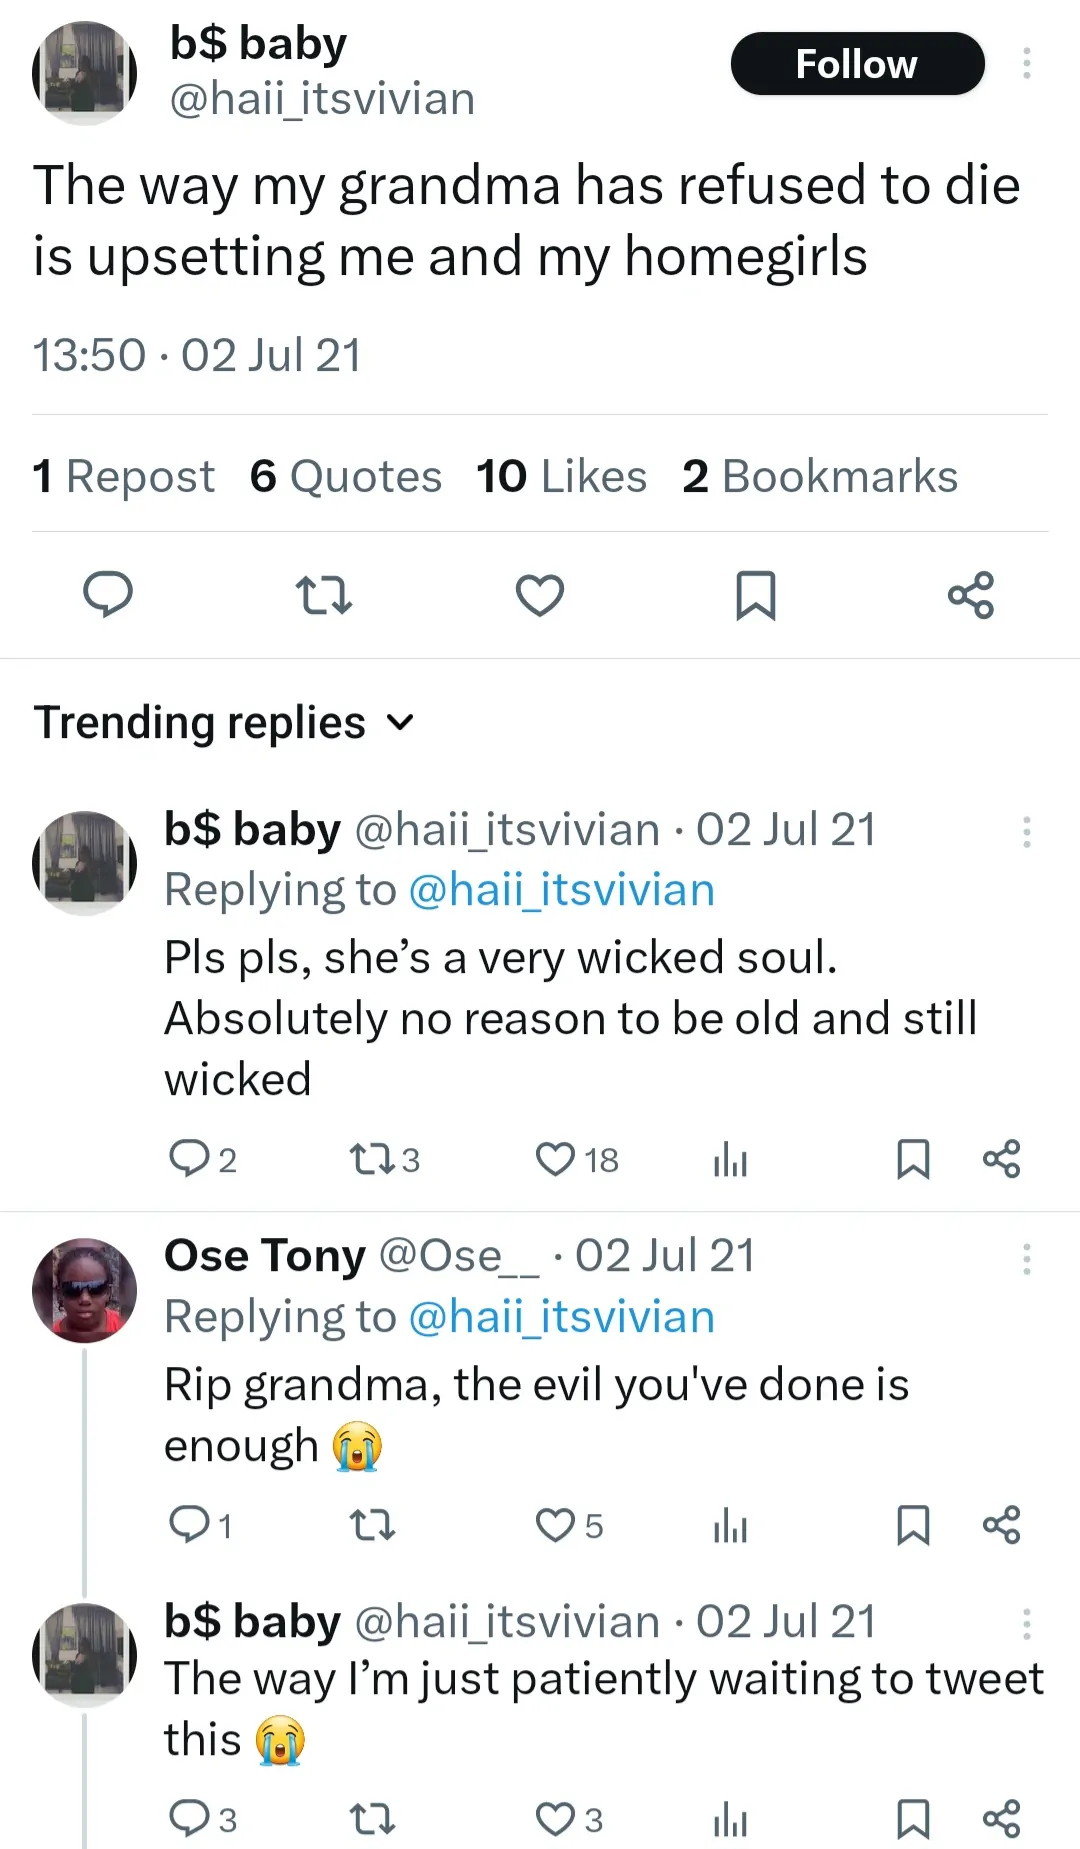
Task: Open the 10 Likes list
Action: 561,477
